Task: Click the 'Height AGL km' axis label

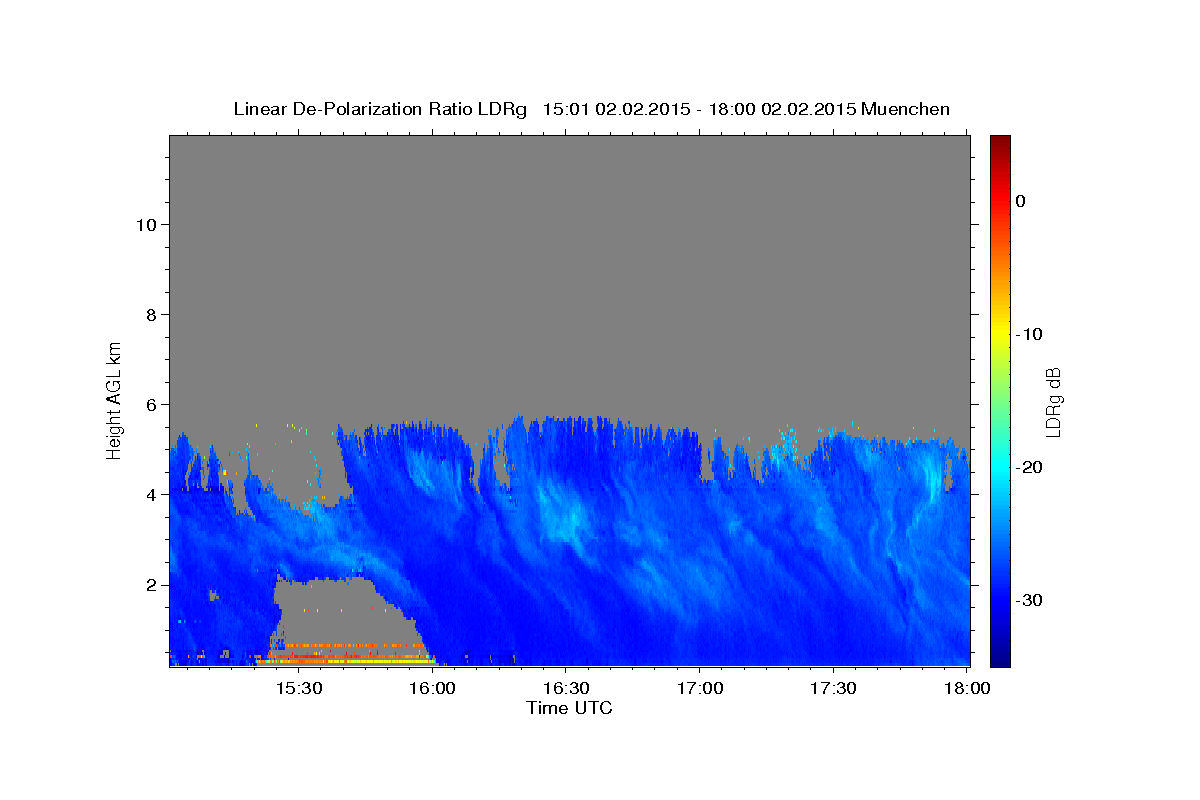Action: point(114,399)
